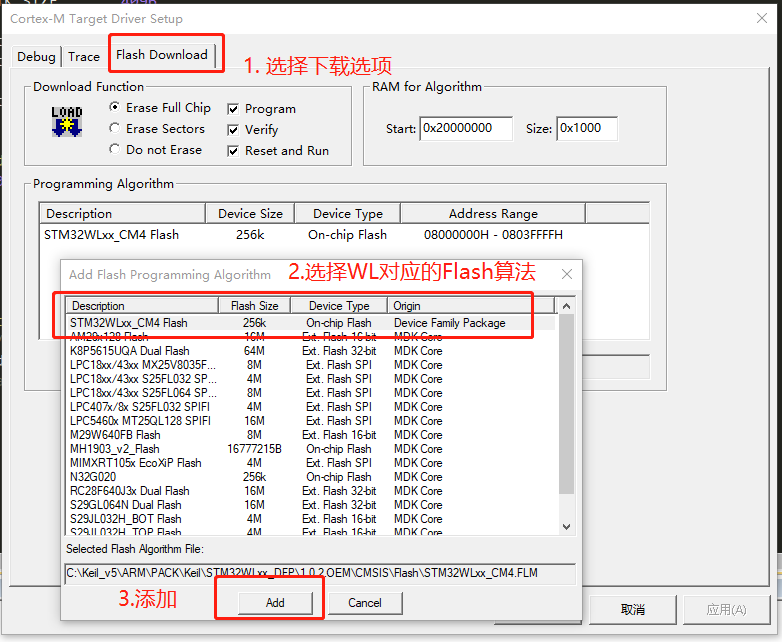This screenshot has width=782, height=642.
Task: Select the Flash Download tab
Action: coord(162,54)
